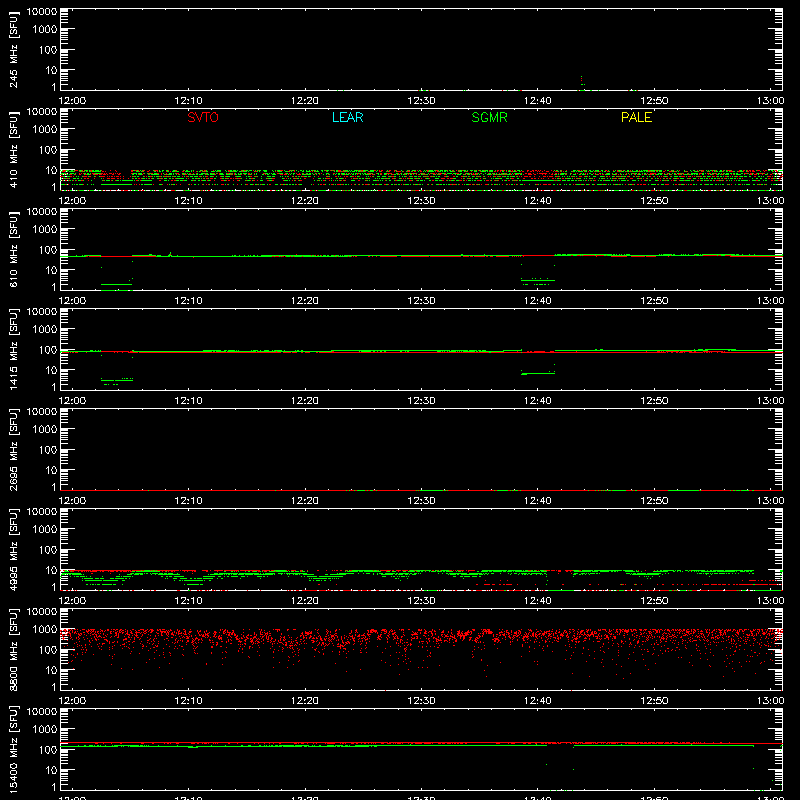Click the 13:00 tick label under 245 MHz panel
The height and width of the screenshot is (800, 800).
(770, 101)
